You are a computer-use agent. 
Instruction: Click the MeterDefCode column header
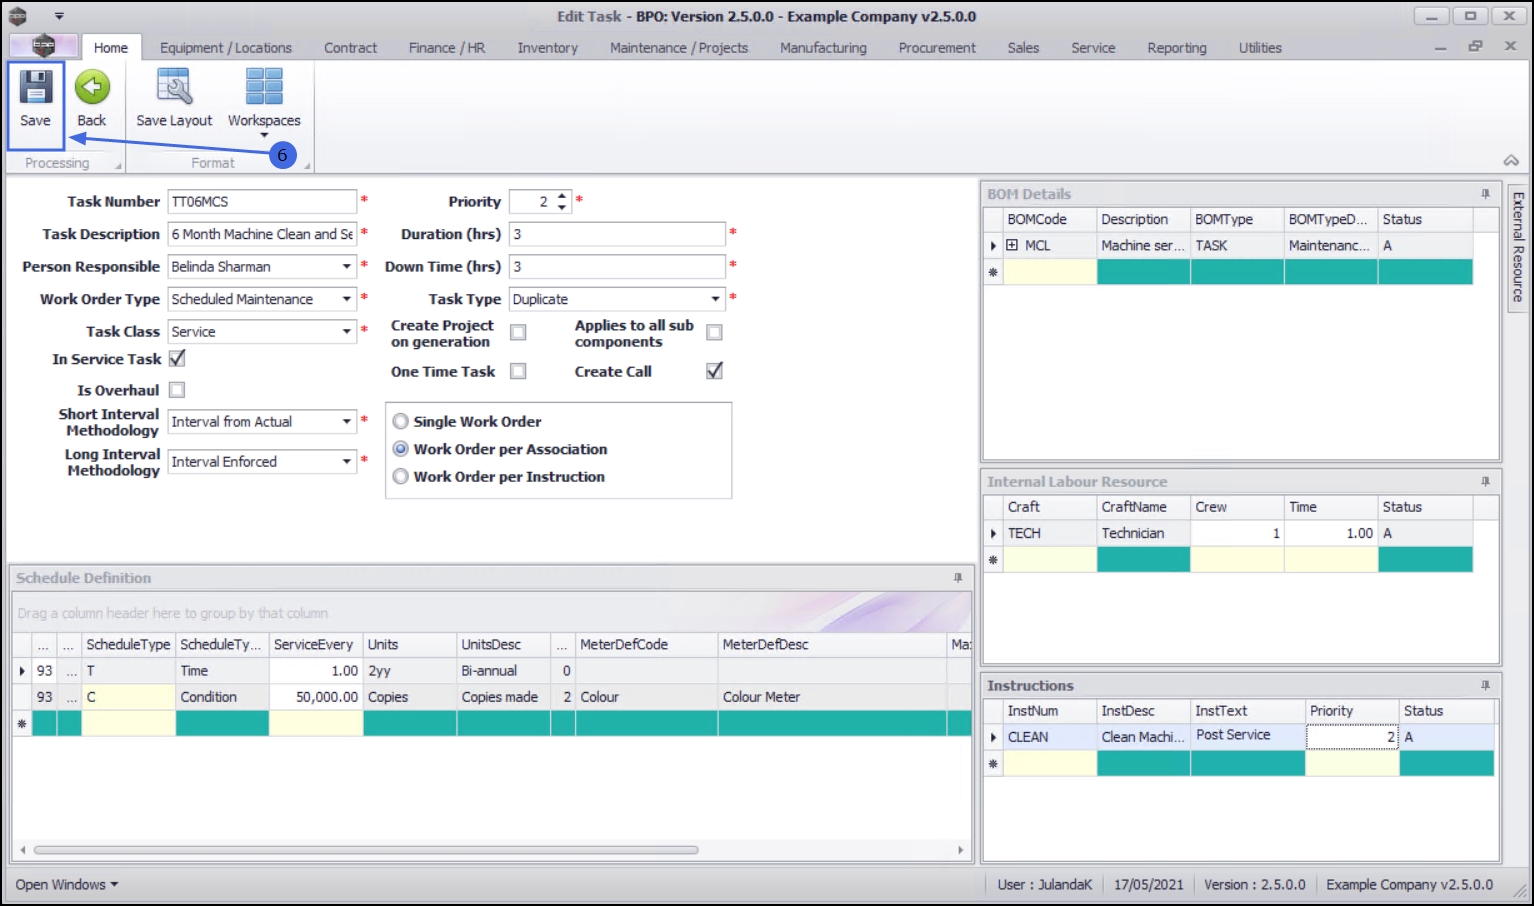click(x=646, y=645)
